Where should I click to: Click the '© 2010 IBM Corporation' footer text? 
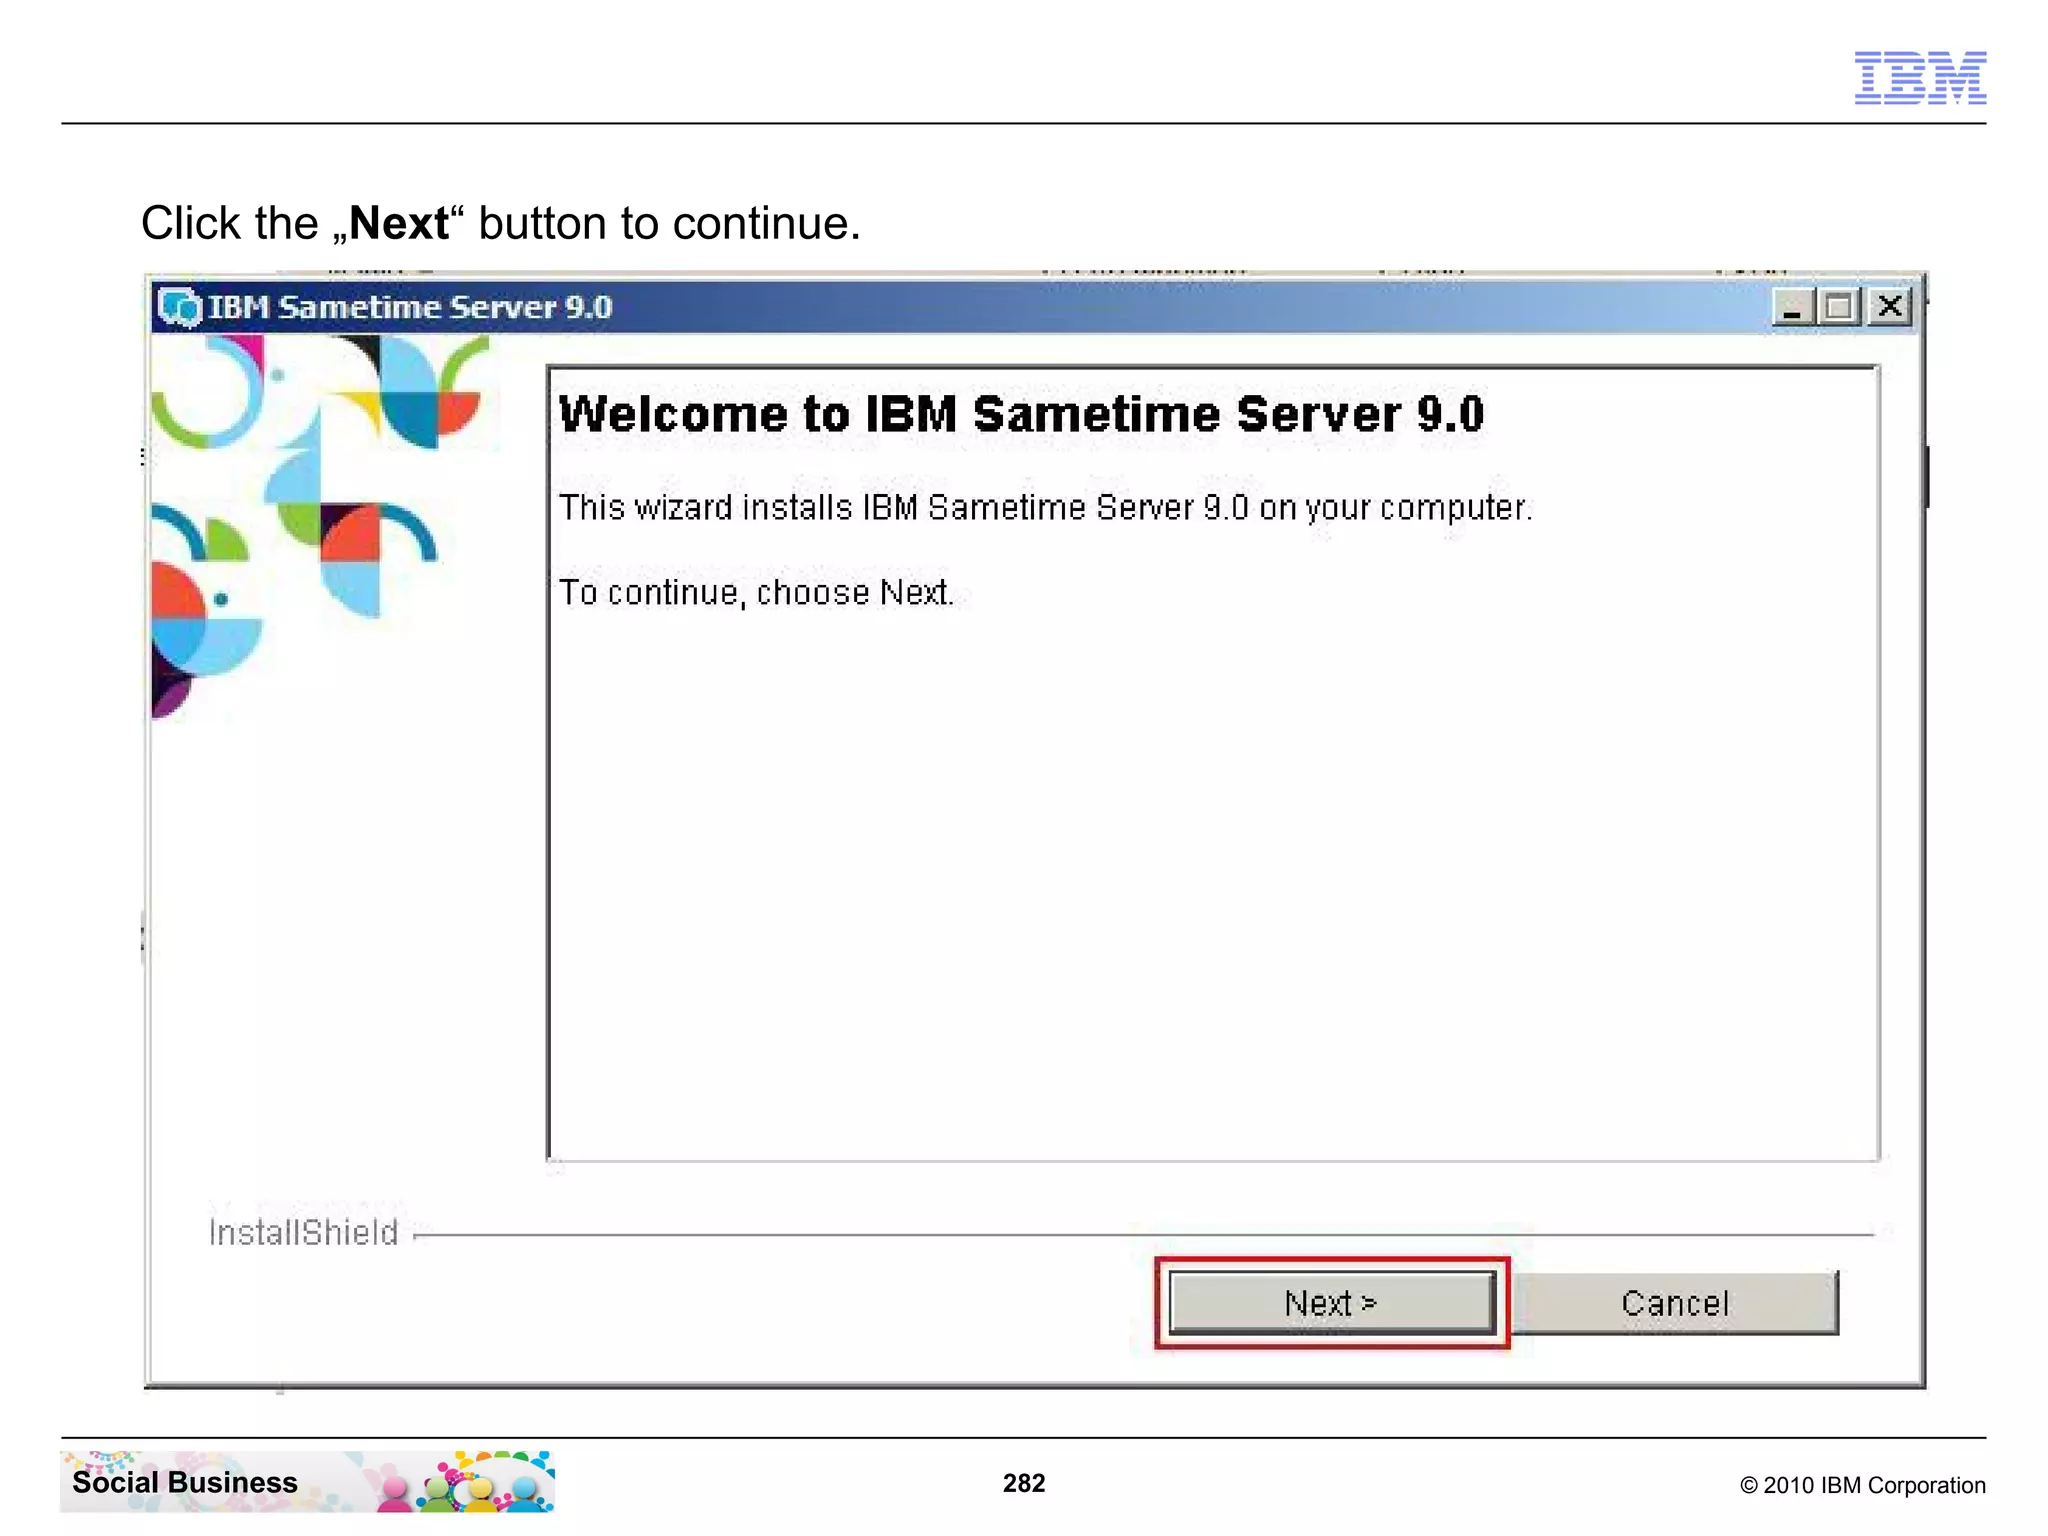pyautogui.click(x=1862, y=1485)
